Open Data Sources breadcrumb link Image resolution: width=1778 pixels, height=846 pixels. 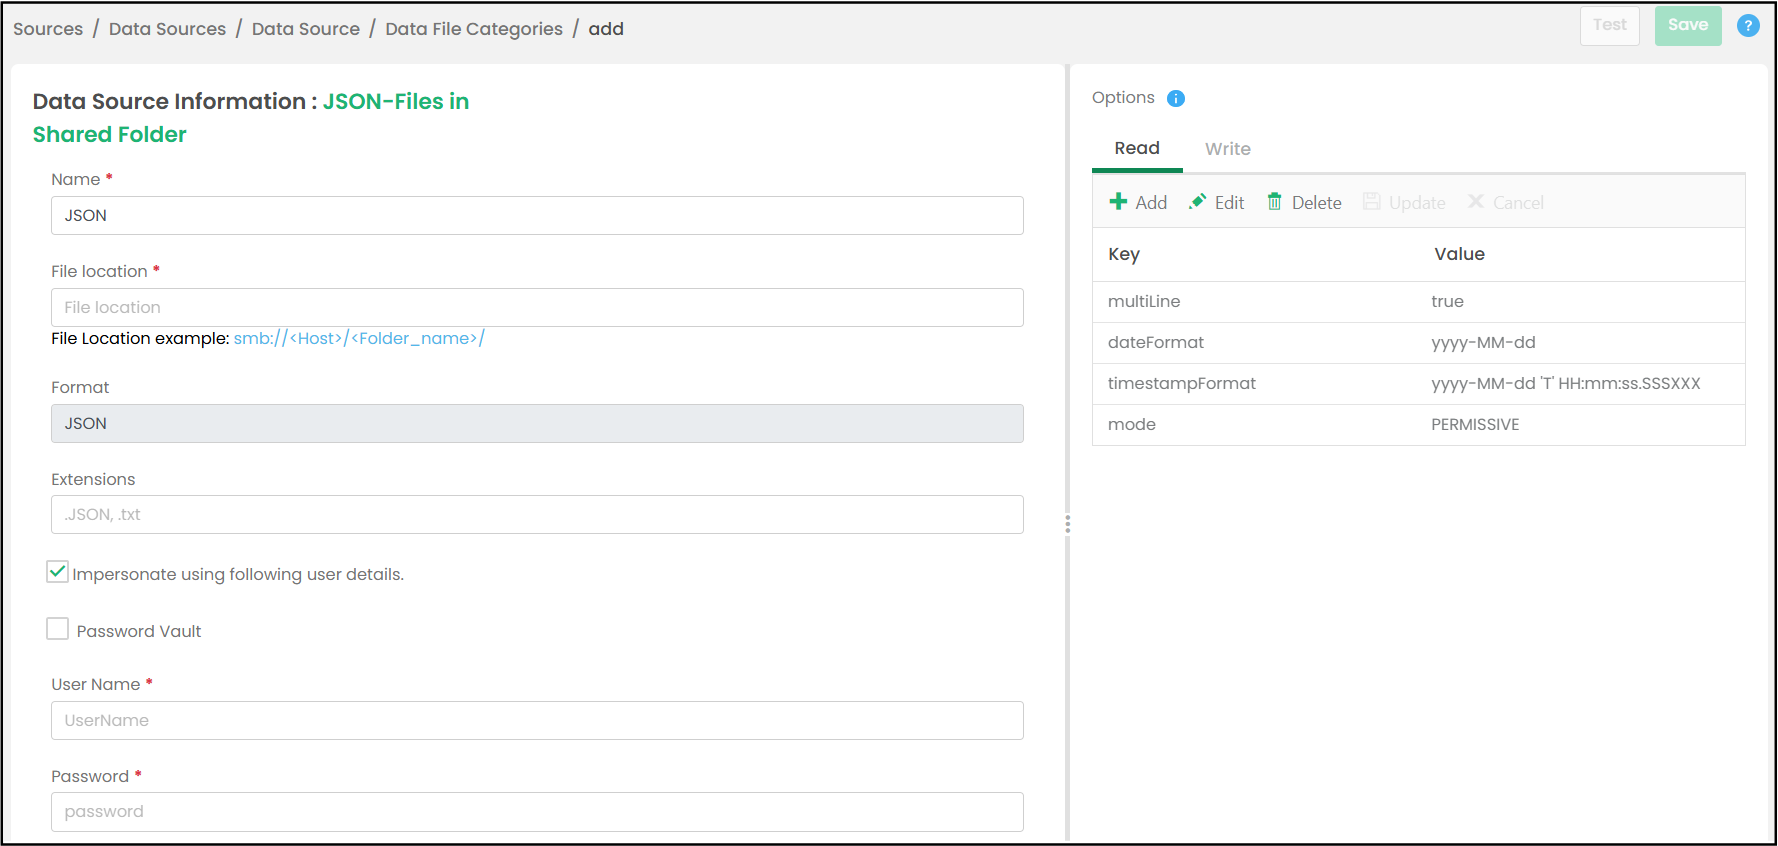tap(167, 29)
